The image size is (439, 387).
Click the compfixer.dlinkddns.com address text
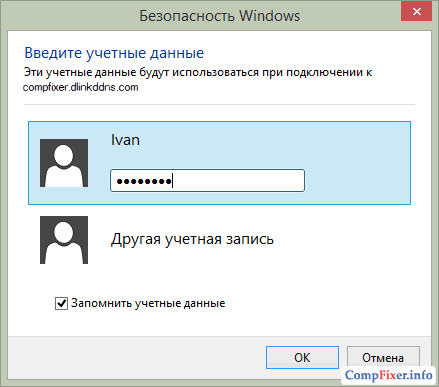pyautogui.click(x=80, y=87)
